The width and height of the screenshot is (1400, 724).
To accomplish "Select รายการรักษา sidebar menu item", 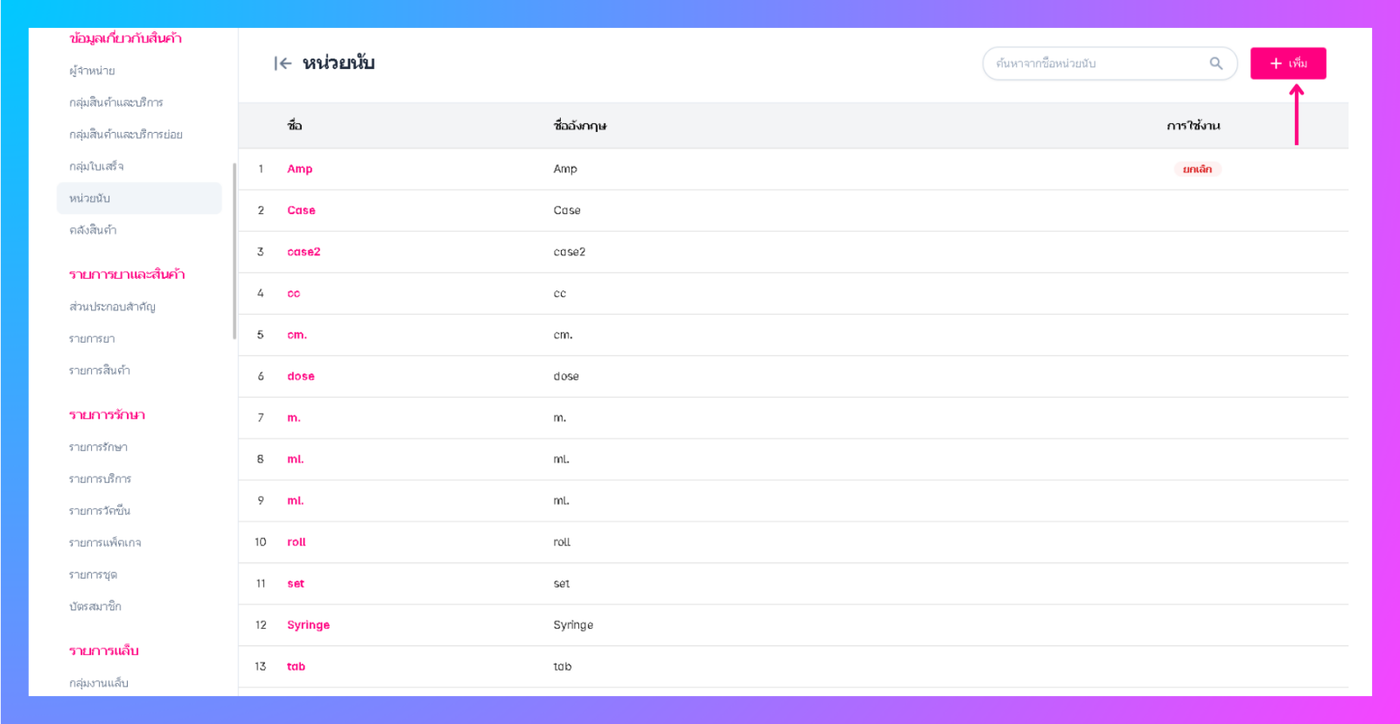I will [x=98, y=447].
